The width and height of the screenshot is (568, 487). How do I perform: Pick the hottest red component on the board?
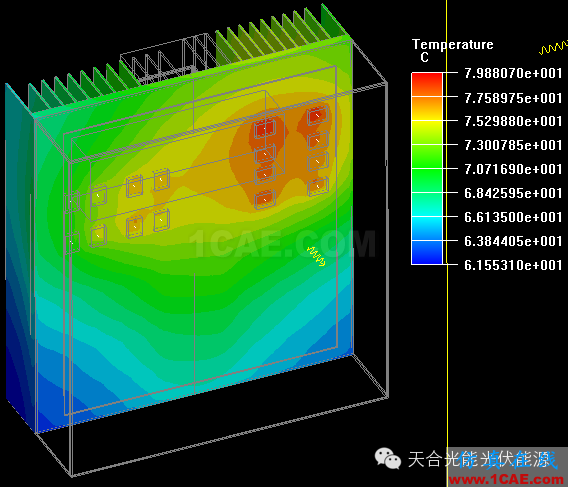264,129
